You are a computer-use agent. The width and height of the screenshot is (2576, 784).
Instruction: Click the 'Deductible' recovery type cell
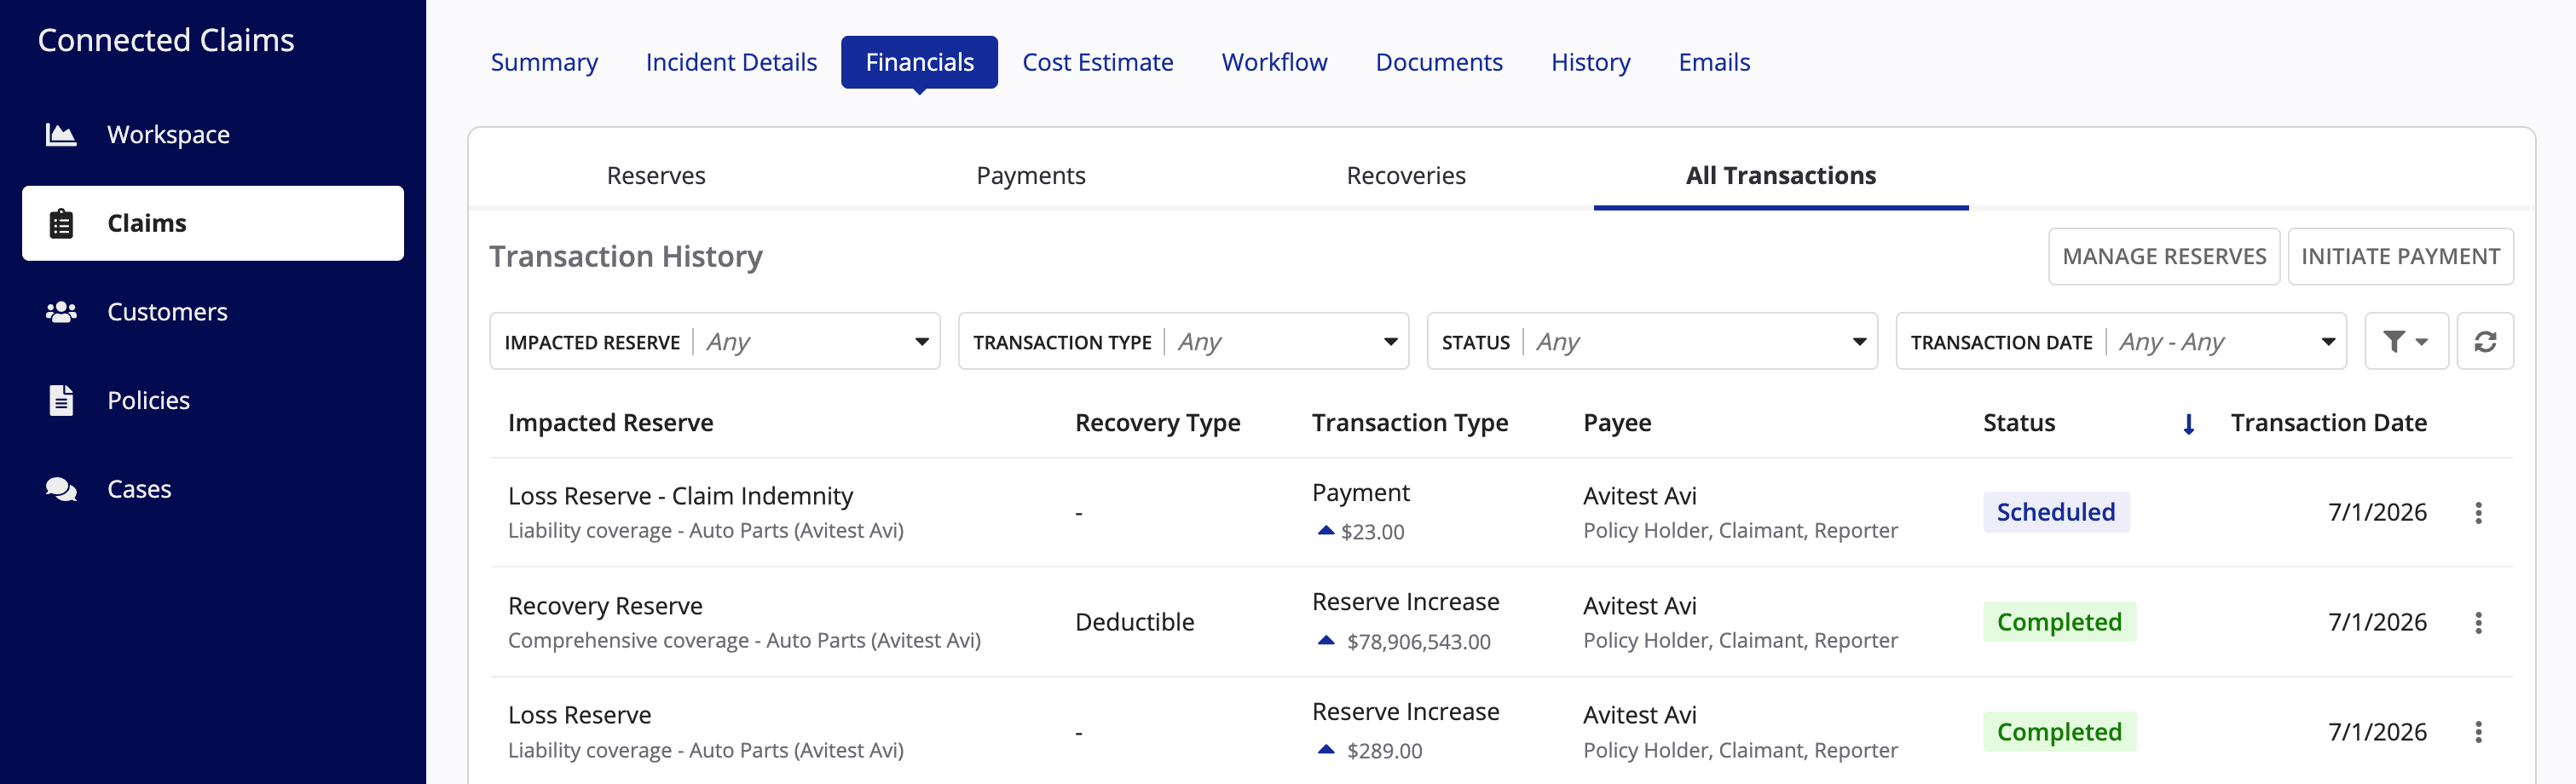[1134, 622]
